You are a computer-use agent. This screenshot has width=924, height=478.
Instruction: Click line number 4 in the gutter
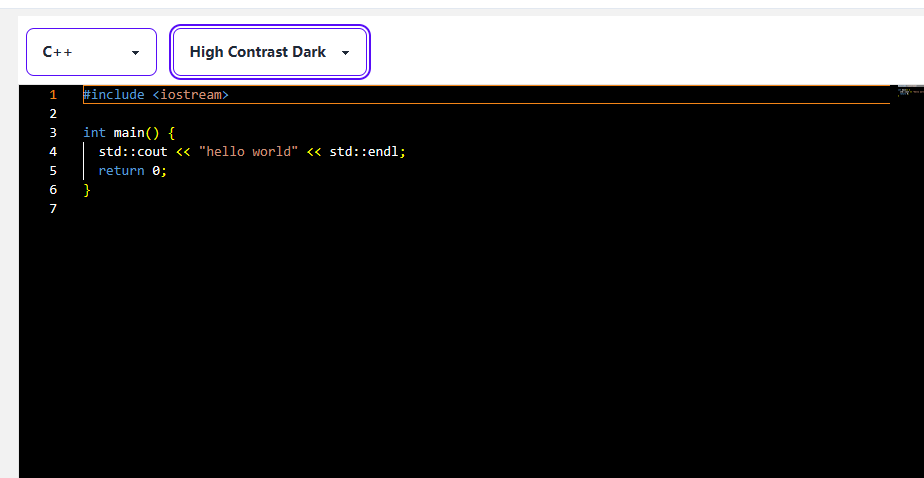tap(53, 152)
